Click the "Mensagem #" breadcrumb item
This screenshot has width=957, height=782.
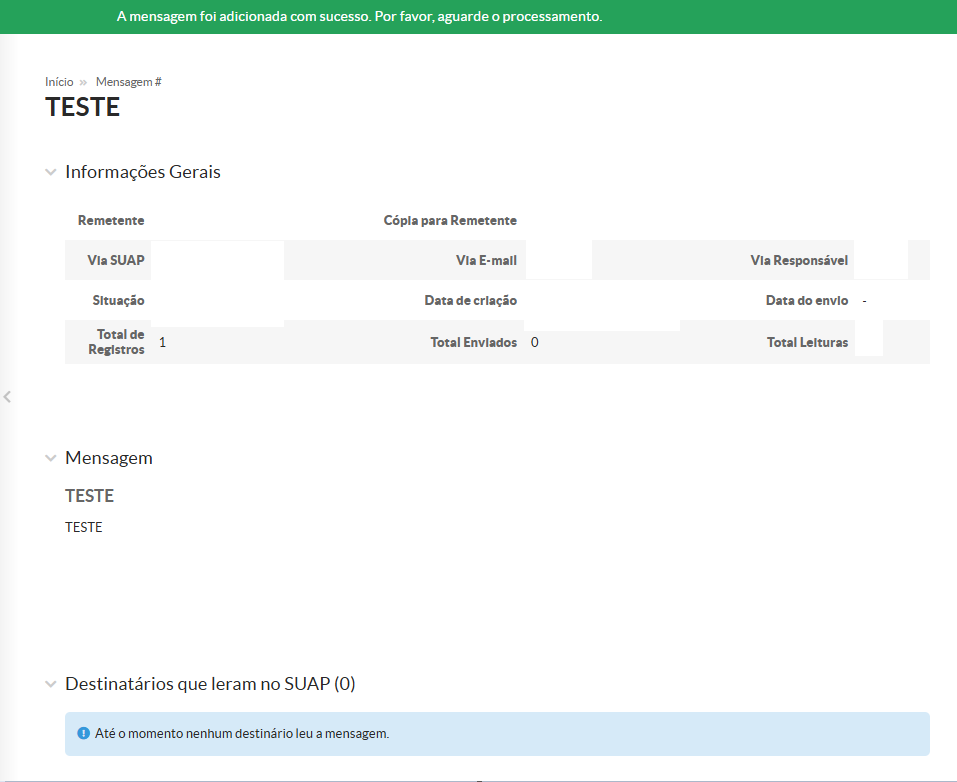pyautogui.click(x=128, y=82)
